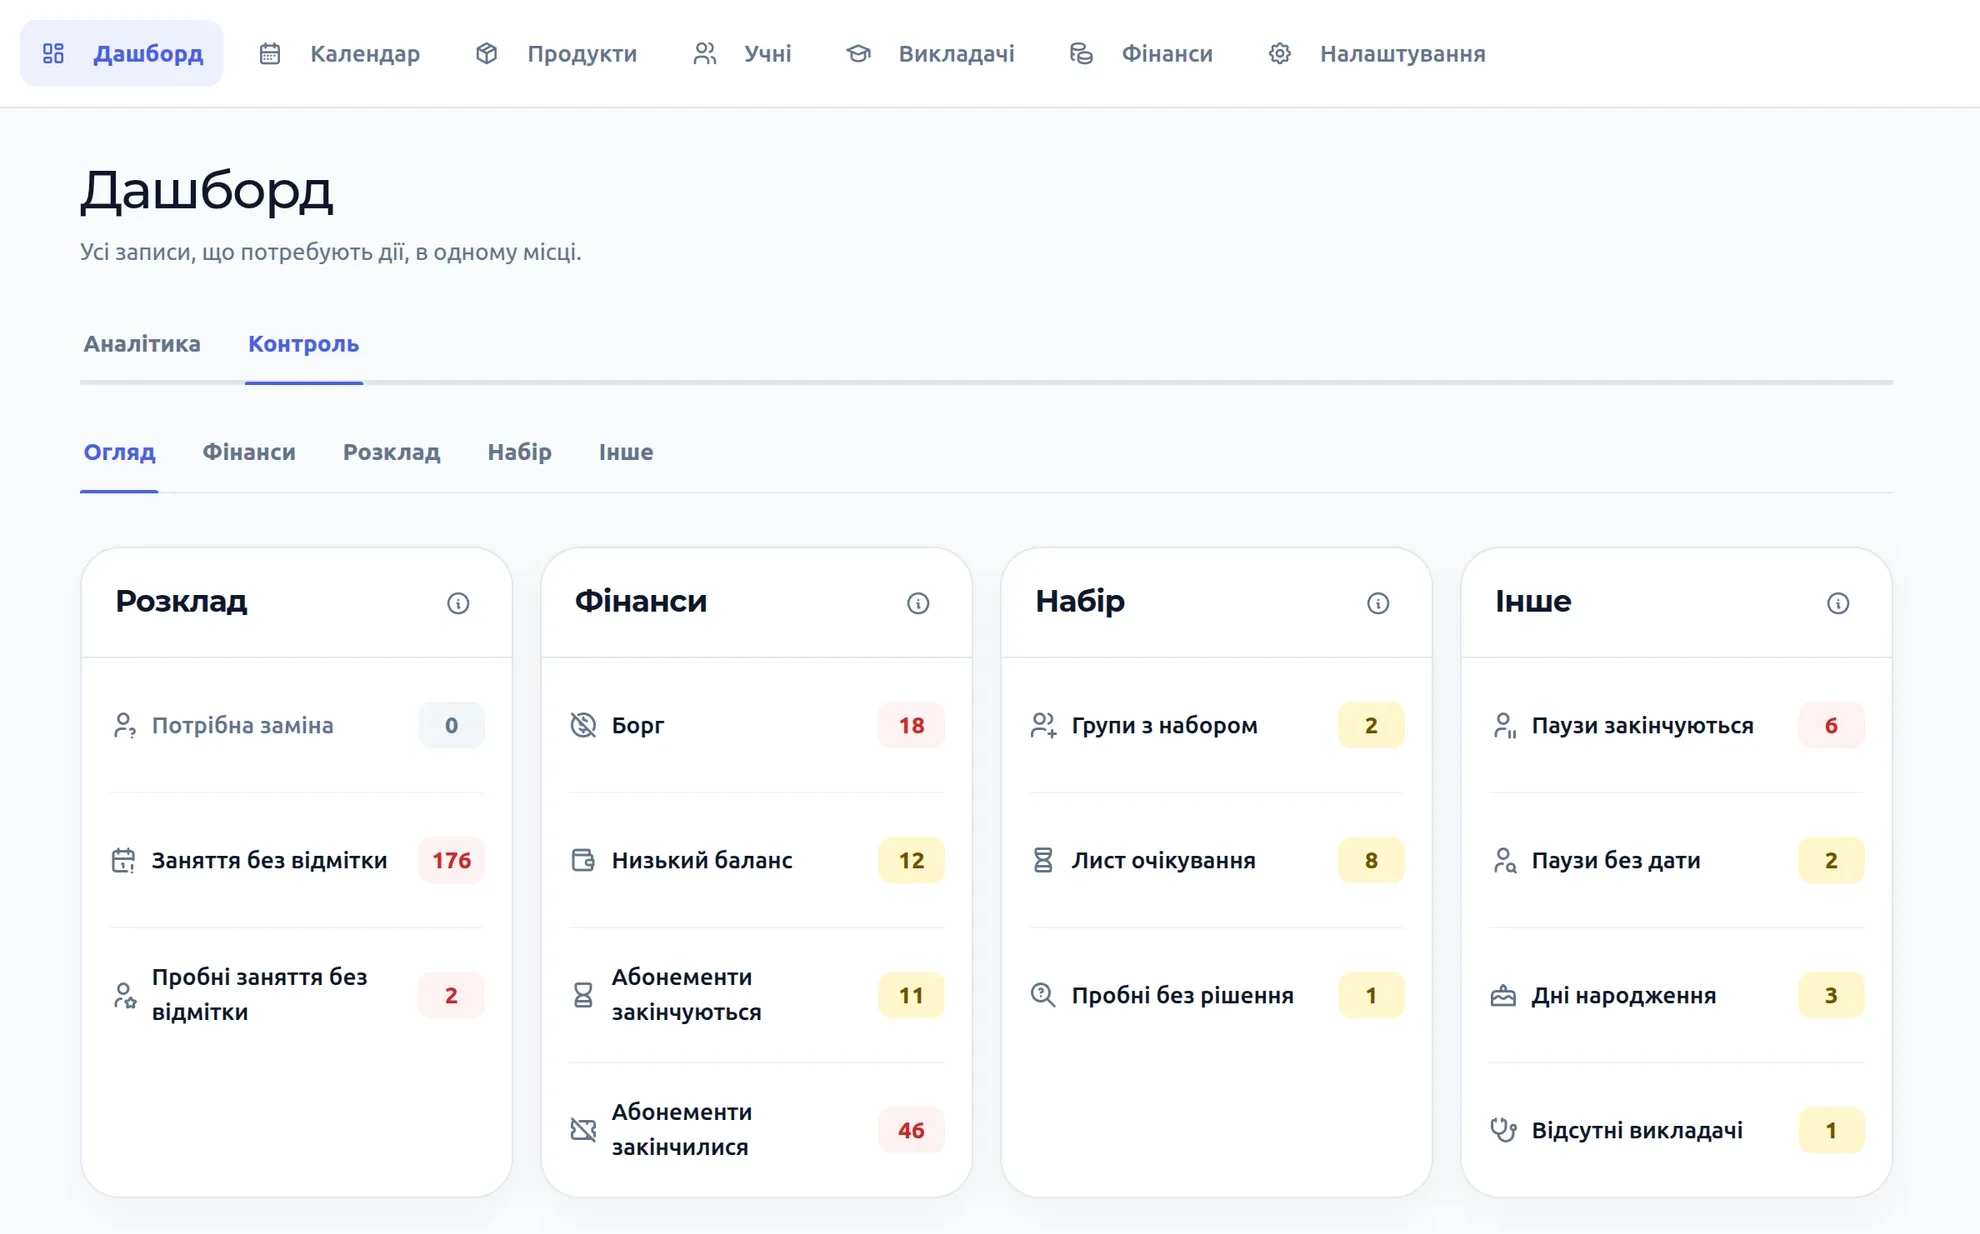
Task: Open Абонементи закінчуються row
Action: point(757,995)
